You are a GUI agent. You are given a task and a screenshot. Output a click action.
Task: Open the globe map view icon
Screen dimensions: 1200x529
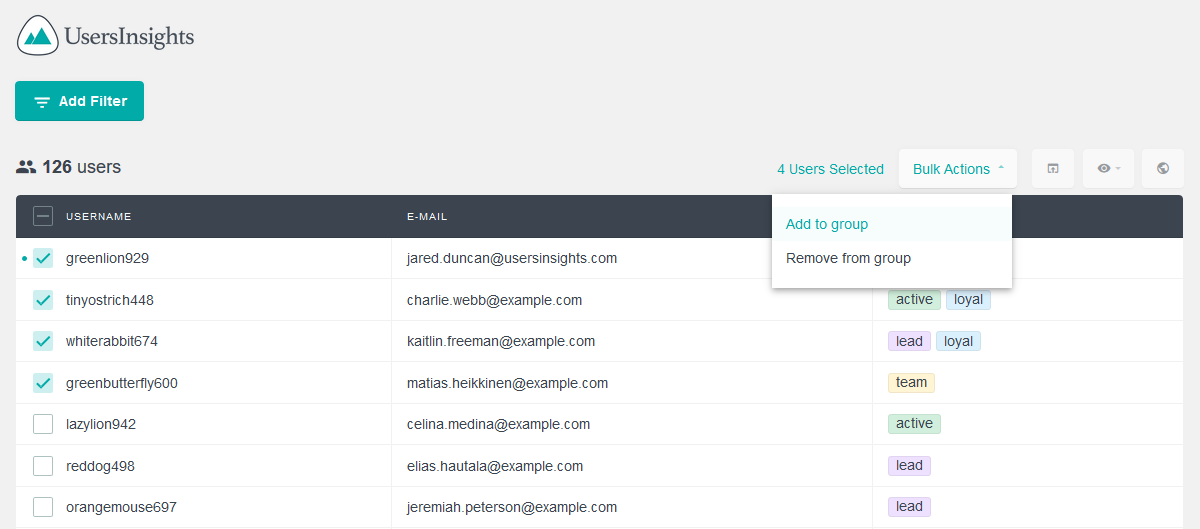[1163, 169]
